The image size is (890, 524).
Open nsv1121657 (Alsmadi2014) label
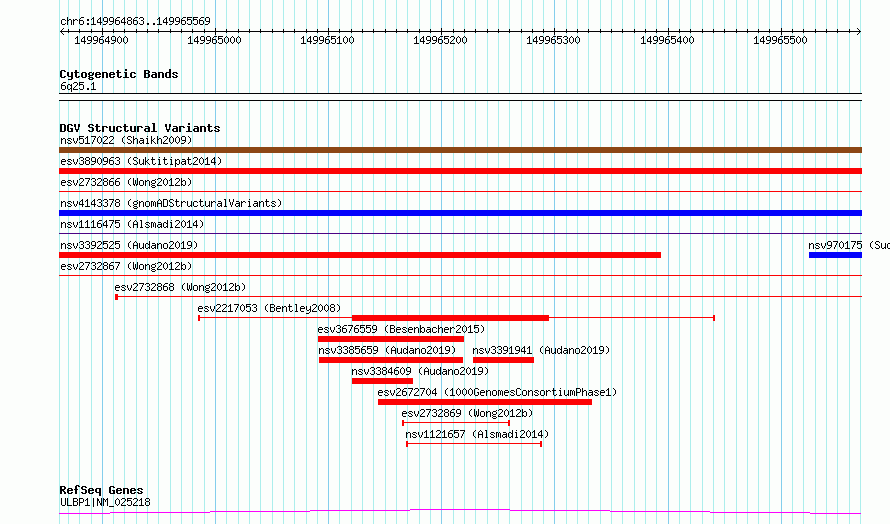pyautogui.click(x=477, y=434)
